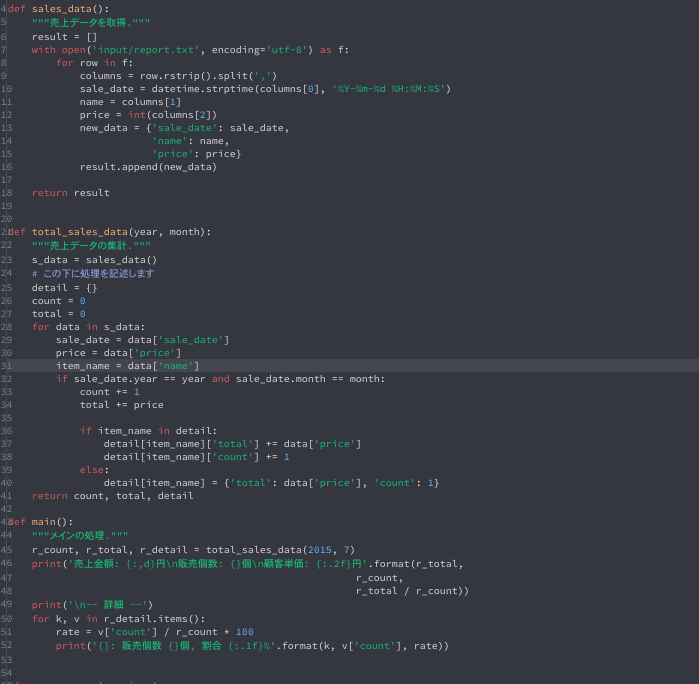The width and height of the screenshot is (699, 684).
Task: Click the 'else:' line
Action: point(95,470)
